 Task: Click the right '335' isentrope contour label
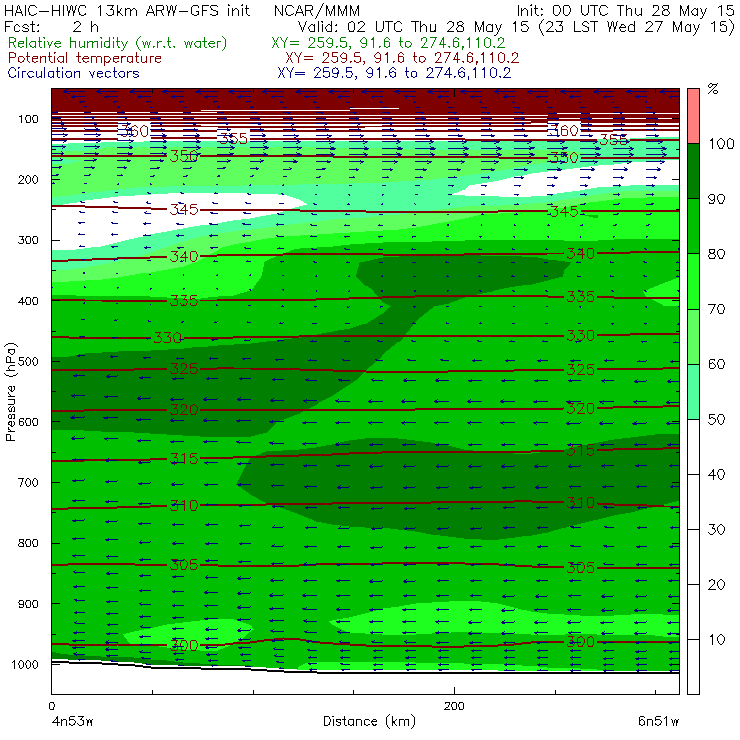580,296
